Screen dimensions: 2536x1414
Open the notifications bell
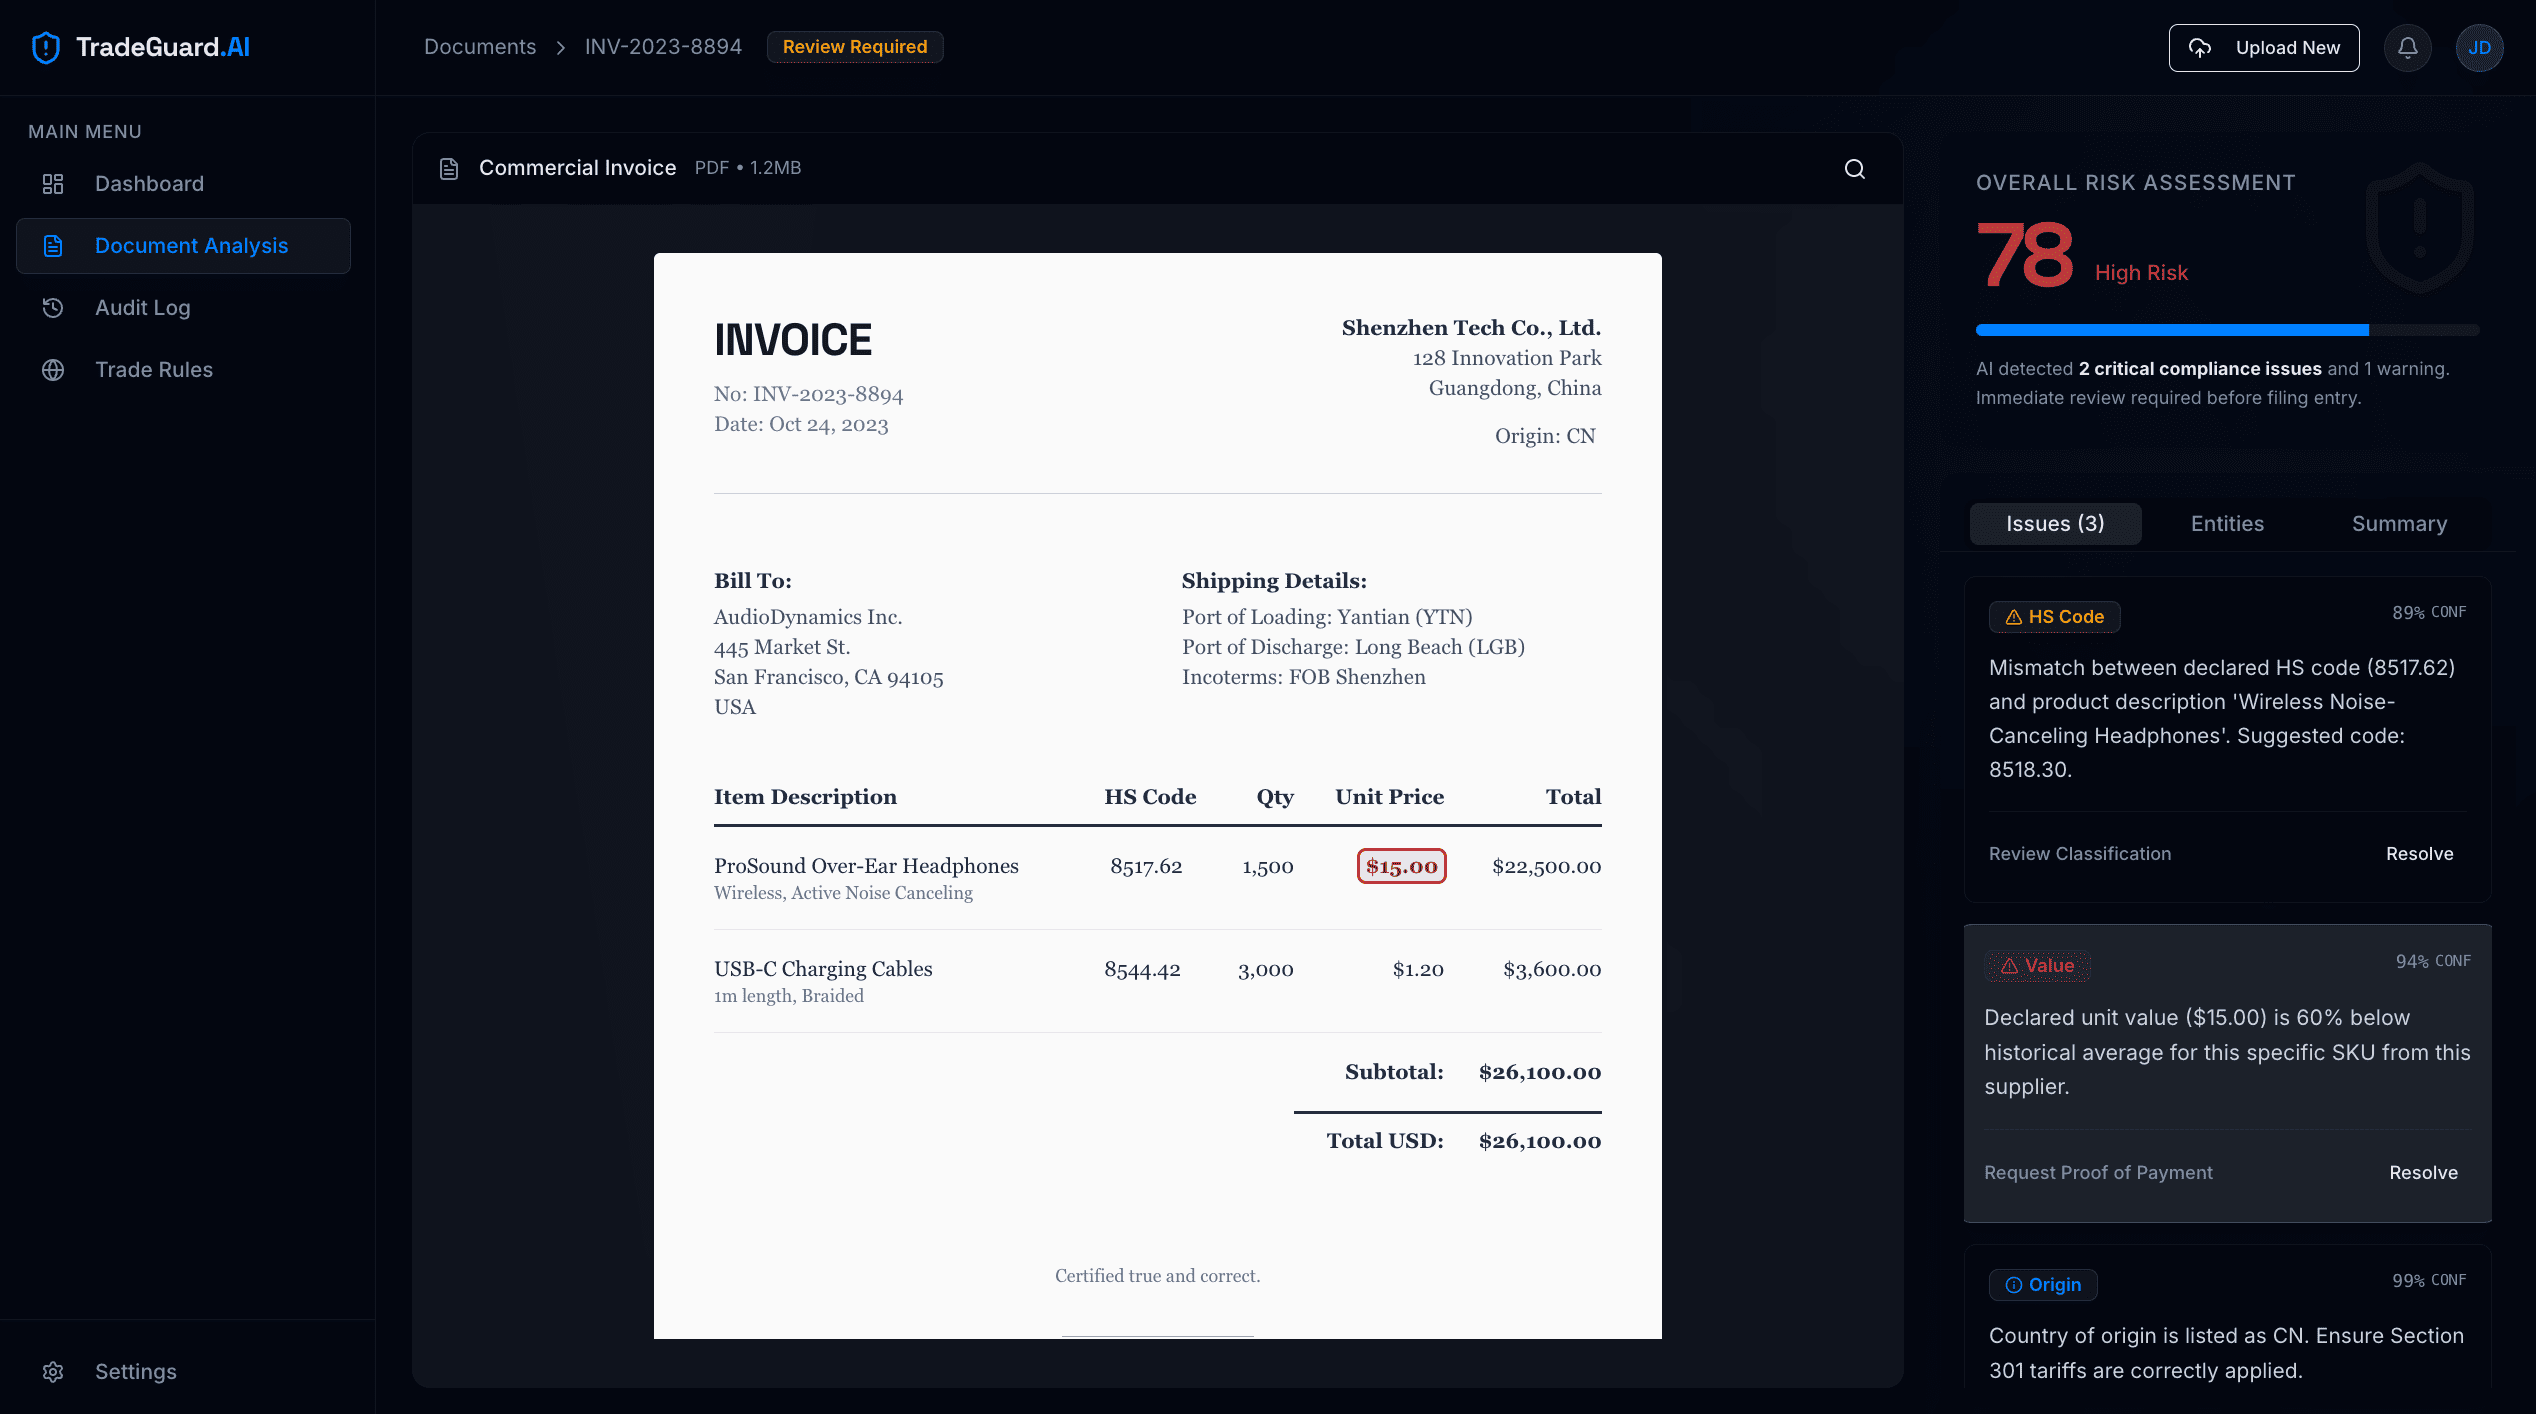tap(2407, 47)
